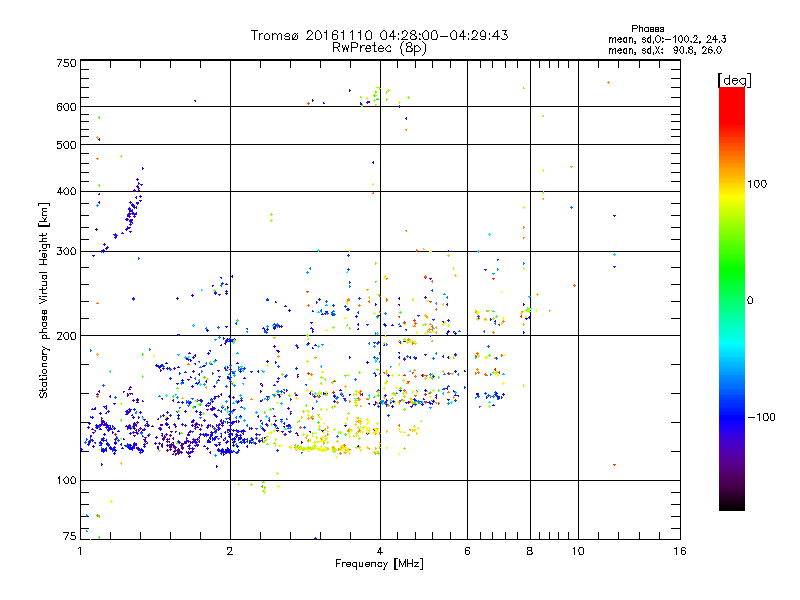Click x-axis tick label '4'
This screenshot has width=800, height=600.
pos(380,551)
